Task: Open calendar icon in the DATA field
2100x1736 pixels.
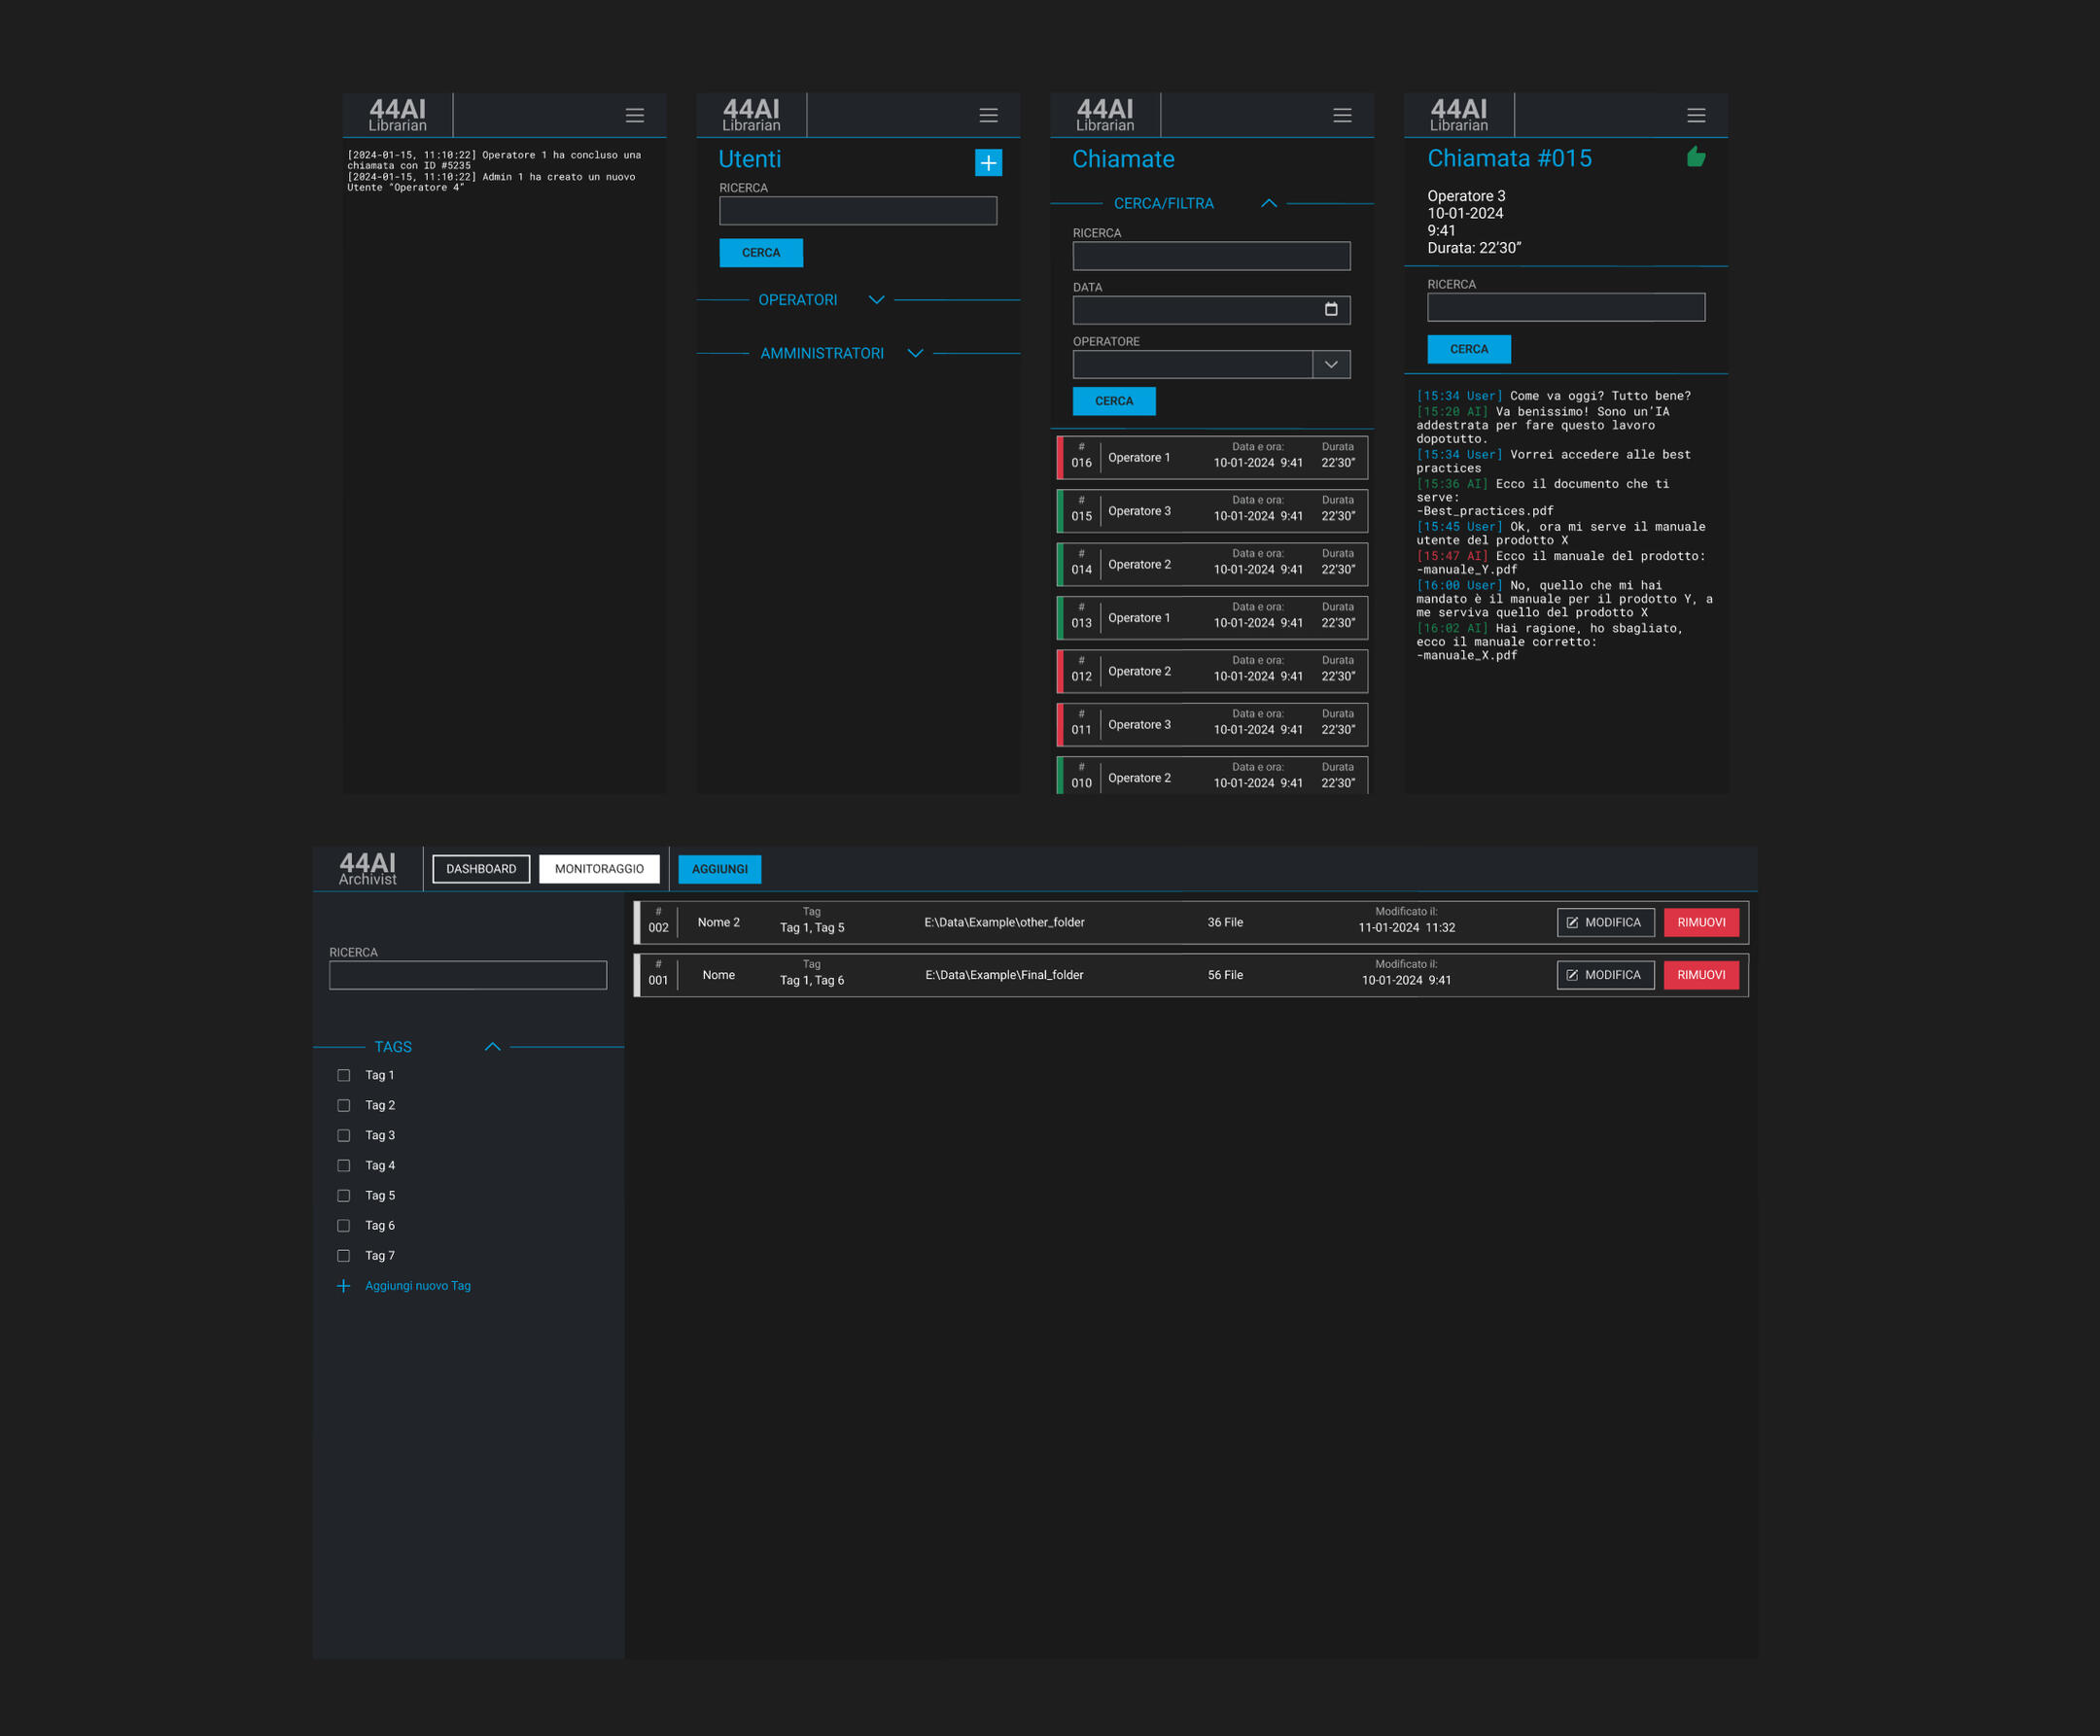Action: tap(1330, 309)
